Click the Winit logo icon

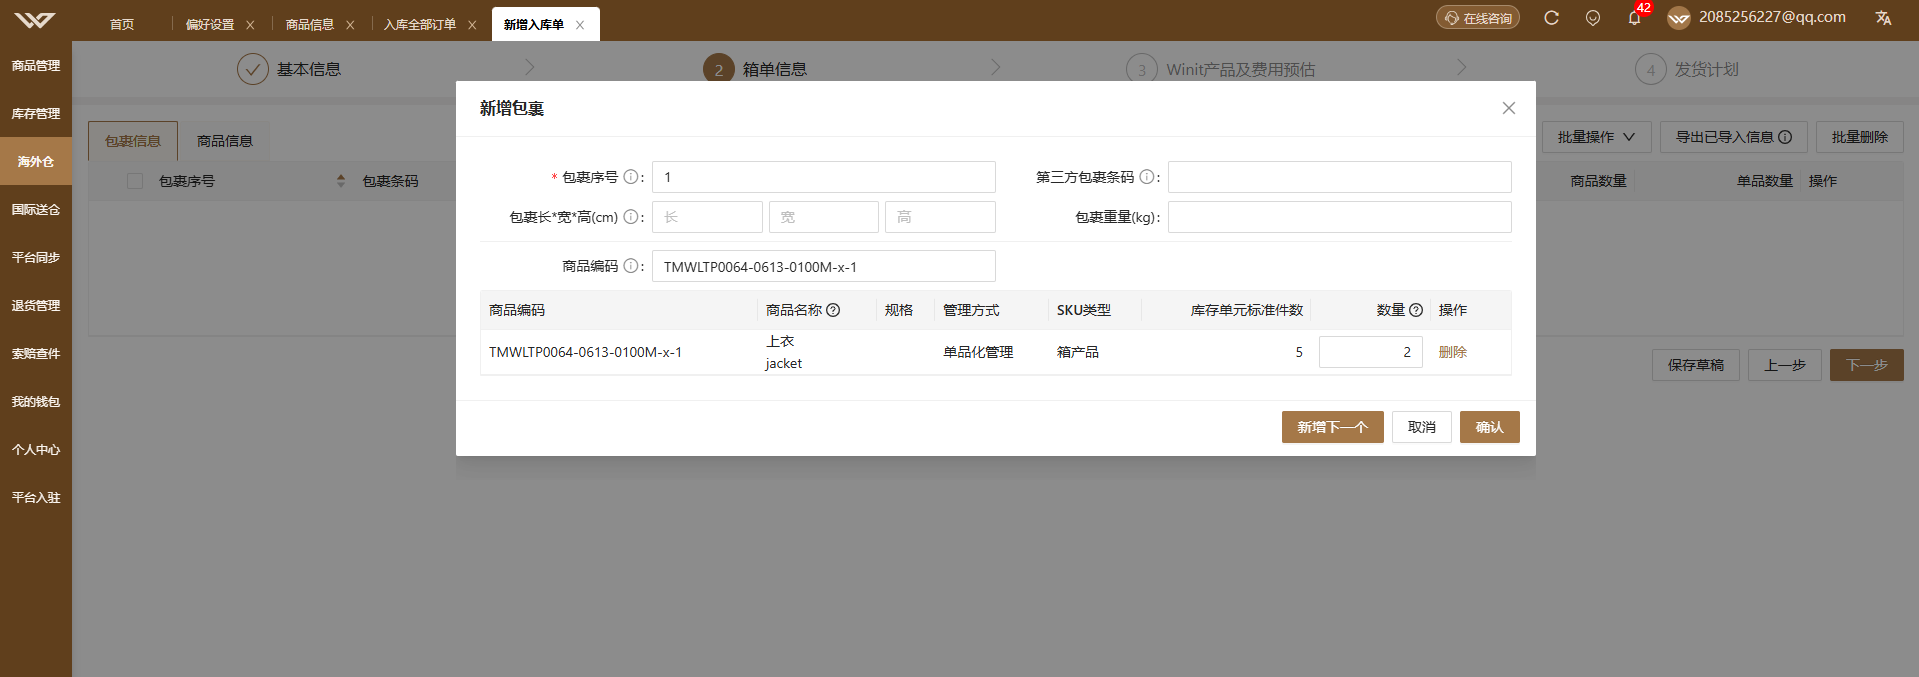(35, 20)
